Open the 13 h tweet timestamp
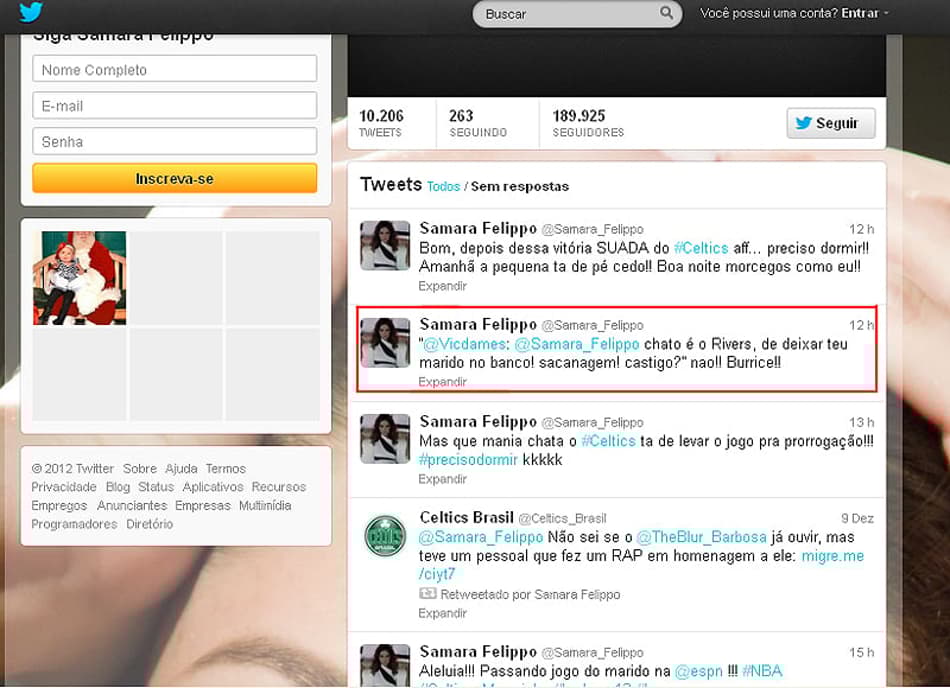 pyautogui.click(x=861, y=422)
